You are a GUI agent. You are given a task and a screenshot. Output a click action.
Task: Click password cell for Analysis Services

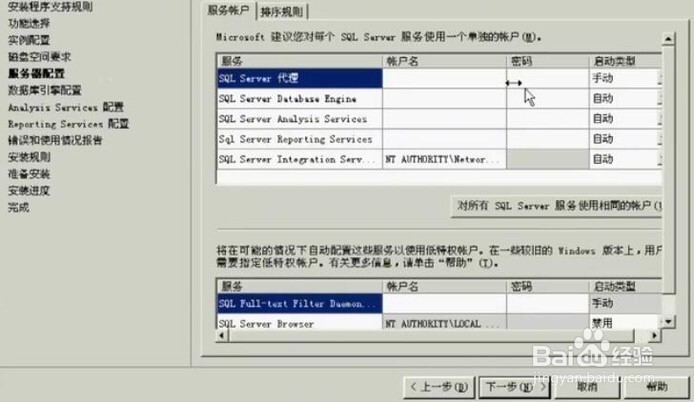[x=547, y=119]
